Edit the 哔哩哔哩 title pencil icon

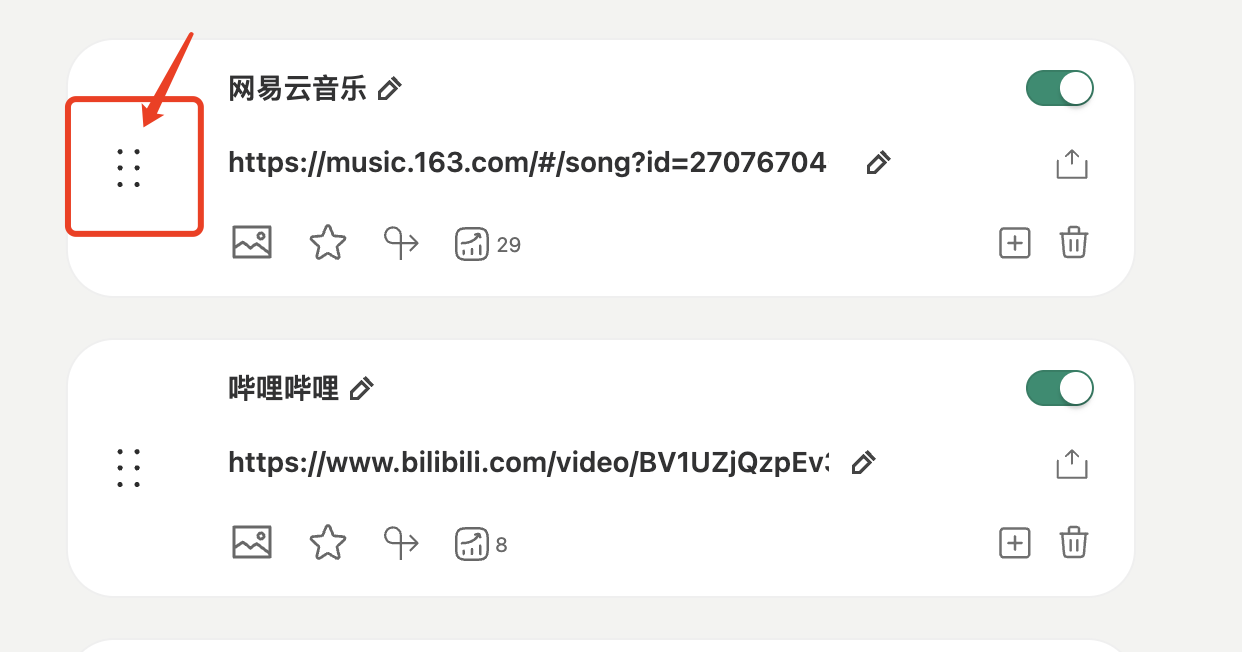[x=362, y=388]
